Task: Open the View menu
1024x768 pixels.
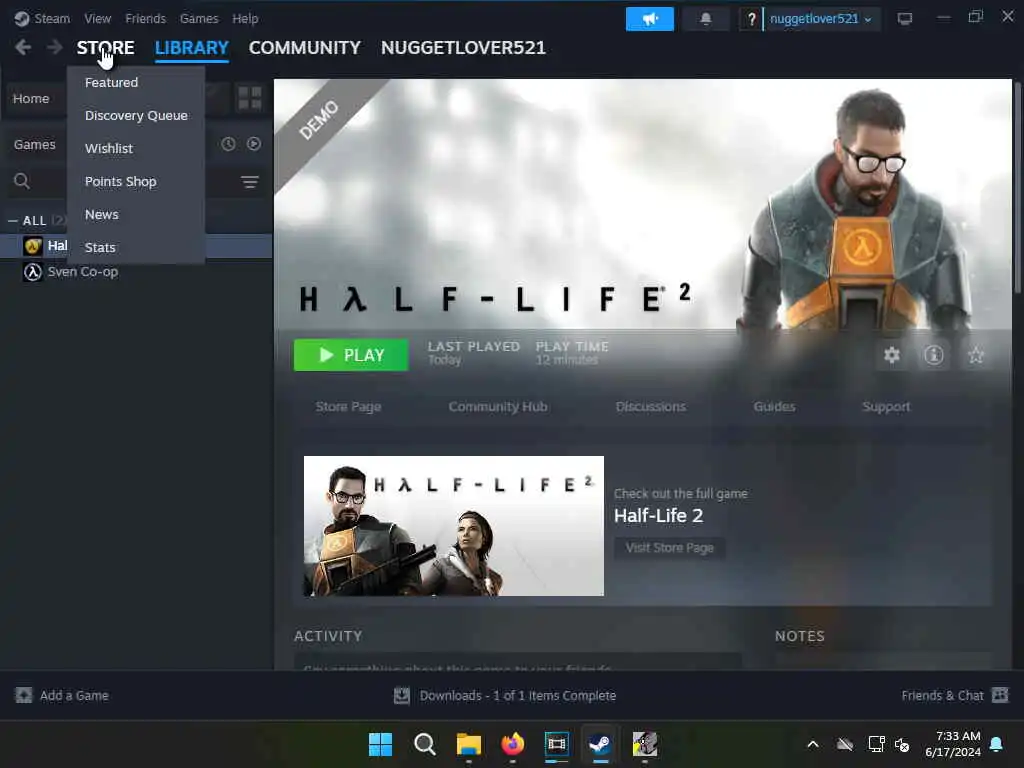Action: tap(97, 18)
